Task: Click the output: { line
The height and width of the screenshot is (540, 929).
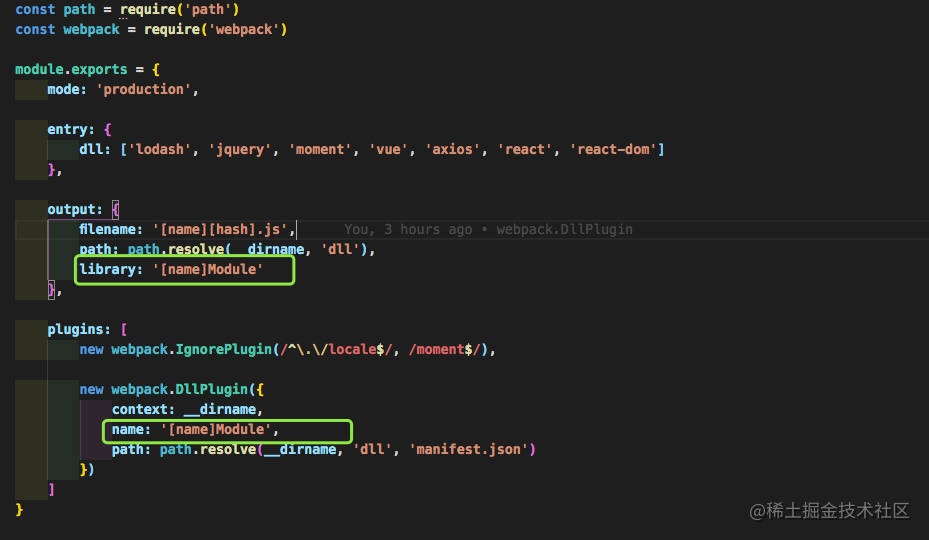Action: tap(84, 209)
